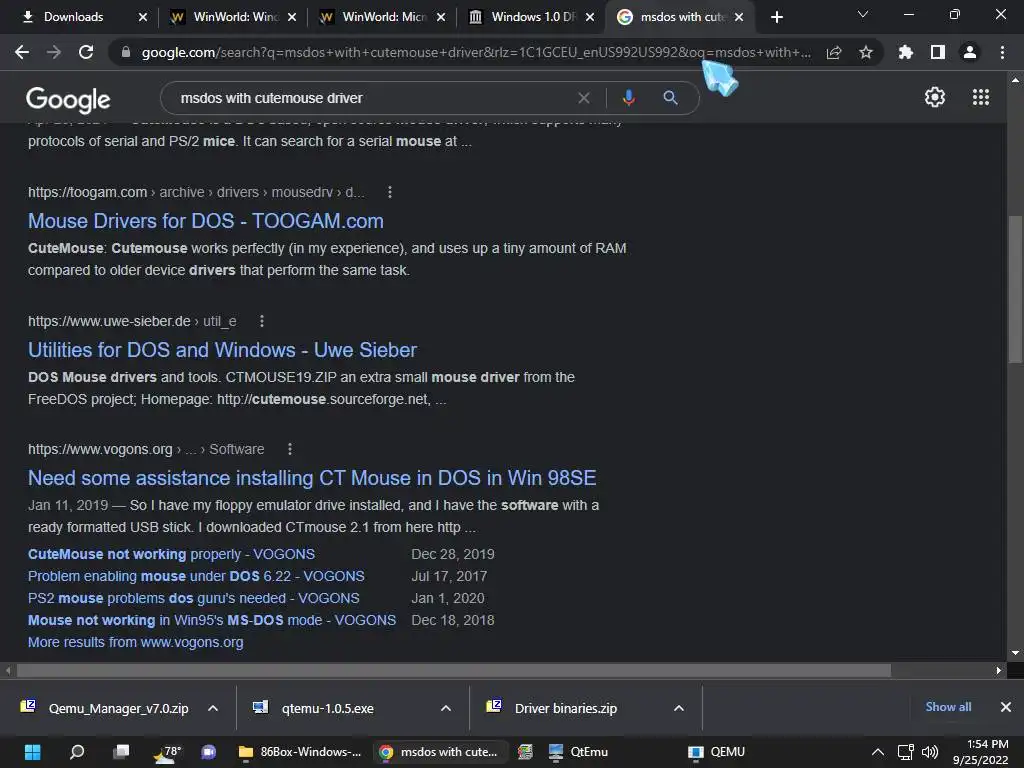Viewport: 1024px width, 768px height.
Task: Open the Google apps grid
Action: (981, 97)
